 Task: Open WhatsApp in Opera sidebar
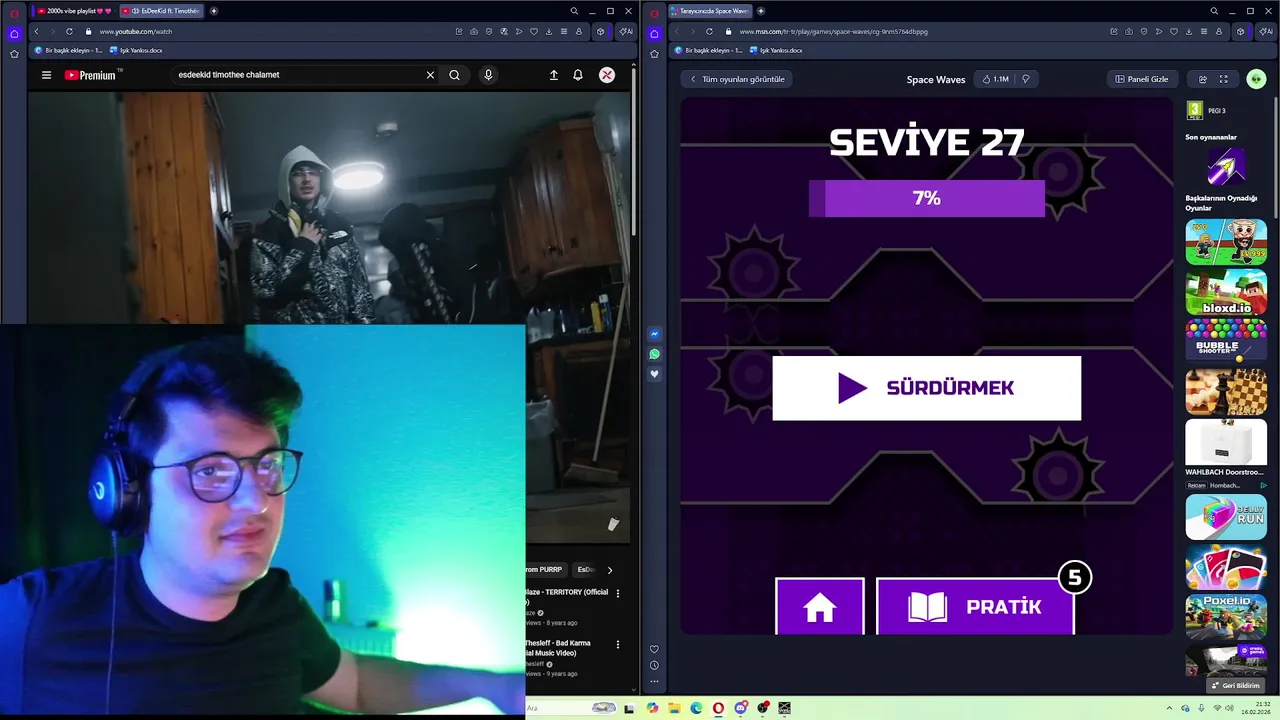point(654,354)
